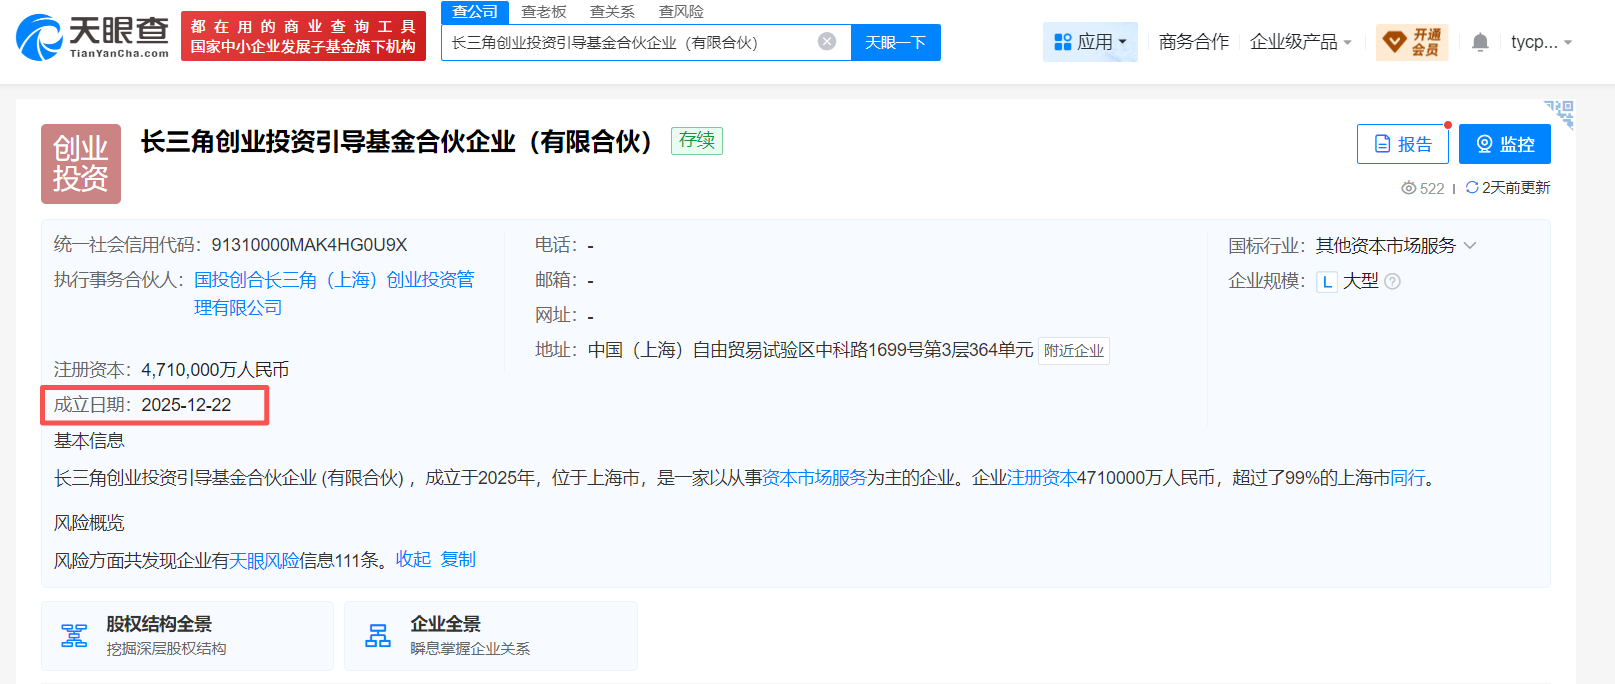The image size is (1615, 684).
Task: Select the 查关系 tab
Action: point(612,12)
